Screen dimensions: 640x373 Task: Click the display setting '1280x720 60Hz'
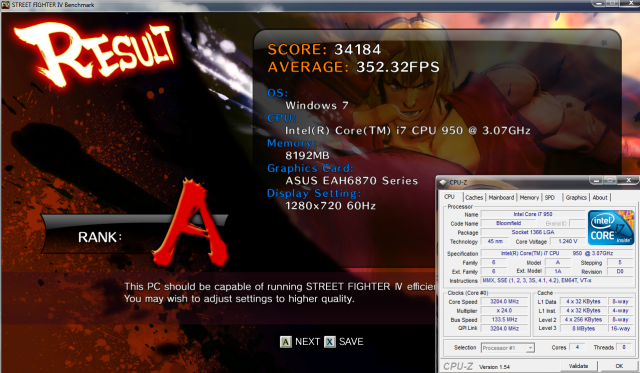point(330,206)
